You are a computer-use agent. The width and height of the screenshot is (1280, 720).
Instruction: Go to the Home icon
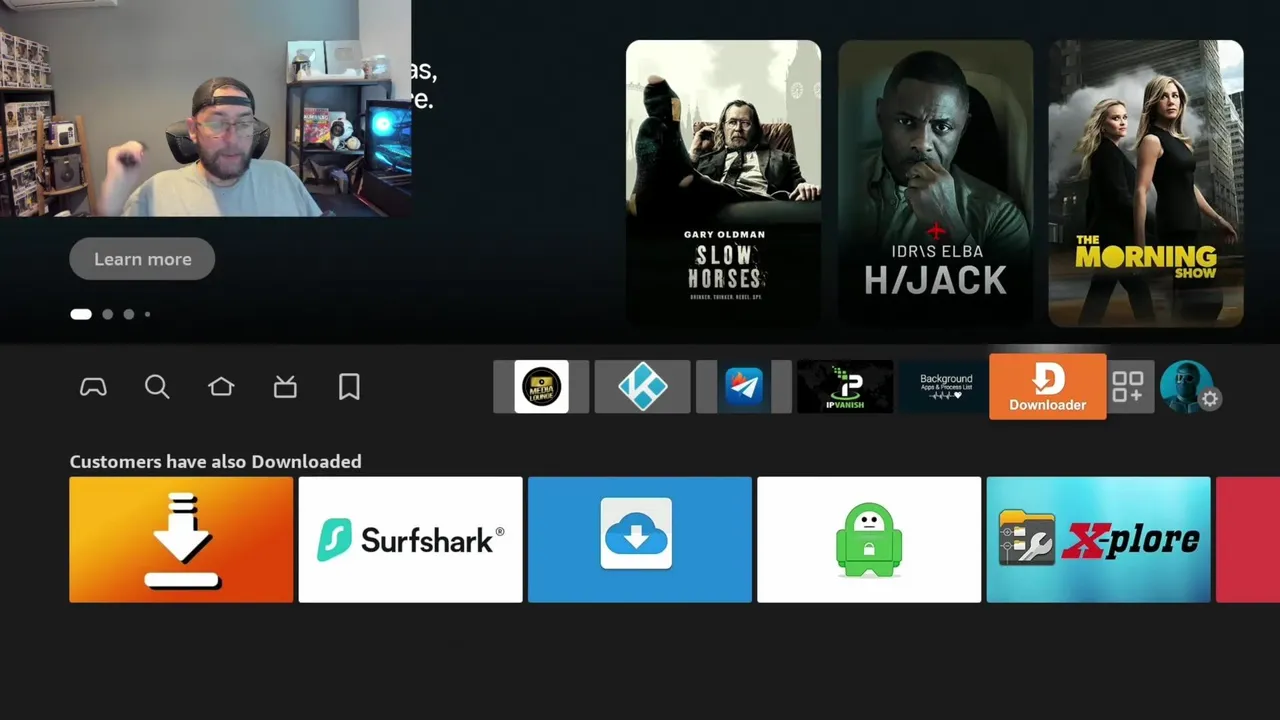point(221,387)
